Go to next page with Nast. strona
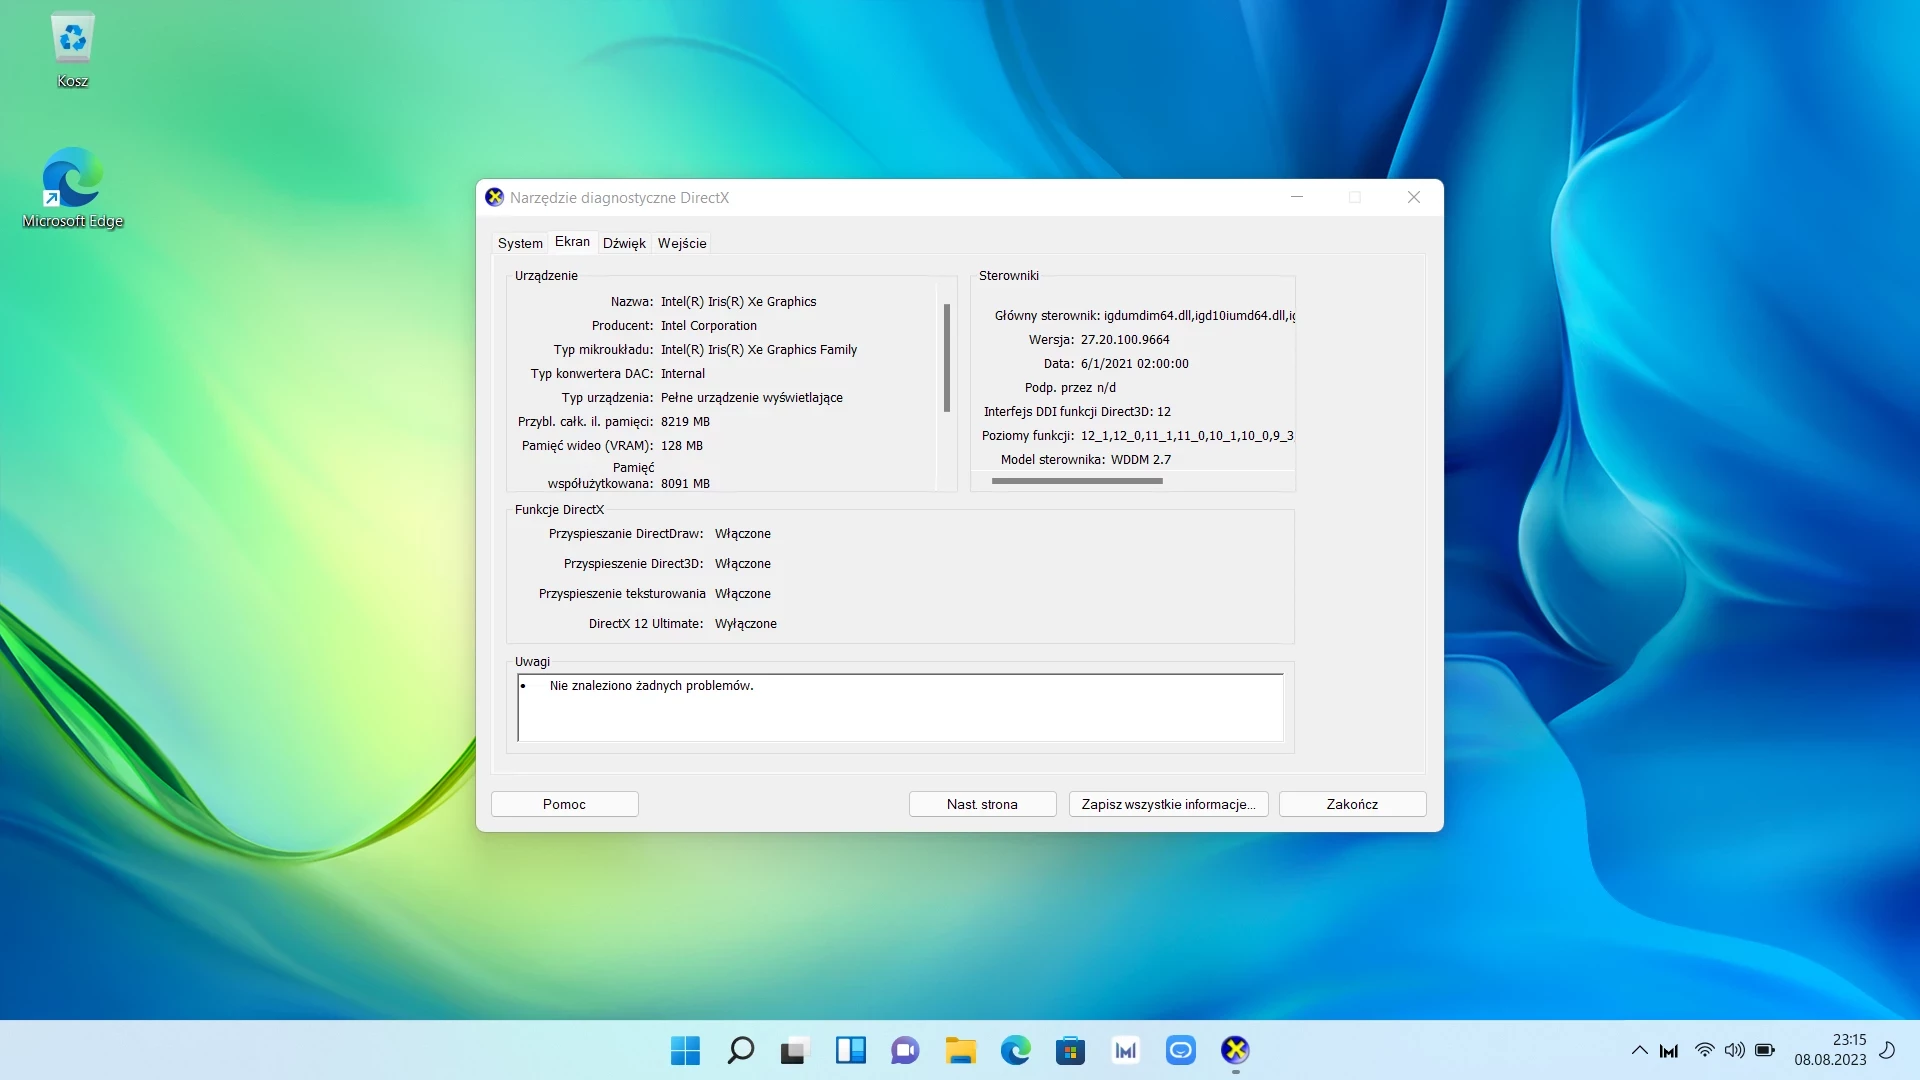The height and width of the screenshot is (1080, 1920). click(x=982, y=804)
